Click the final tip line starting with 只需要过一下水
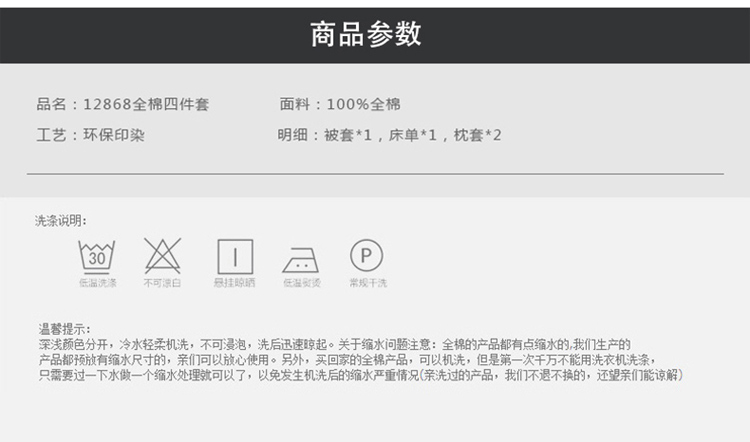 pos(360,374)
